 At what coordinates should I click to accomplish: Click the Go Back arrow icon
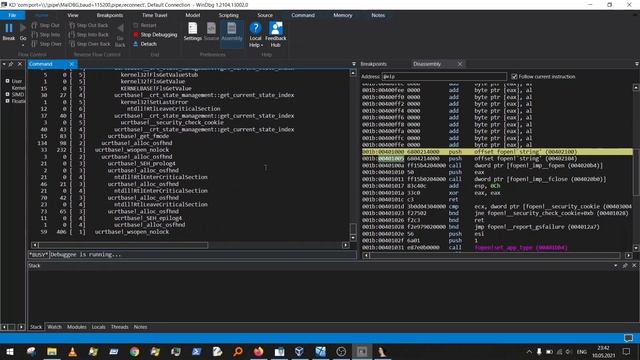click(x=120, y=28)
